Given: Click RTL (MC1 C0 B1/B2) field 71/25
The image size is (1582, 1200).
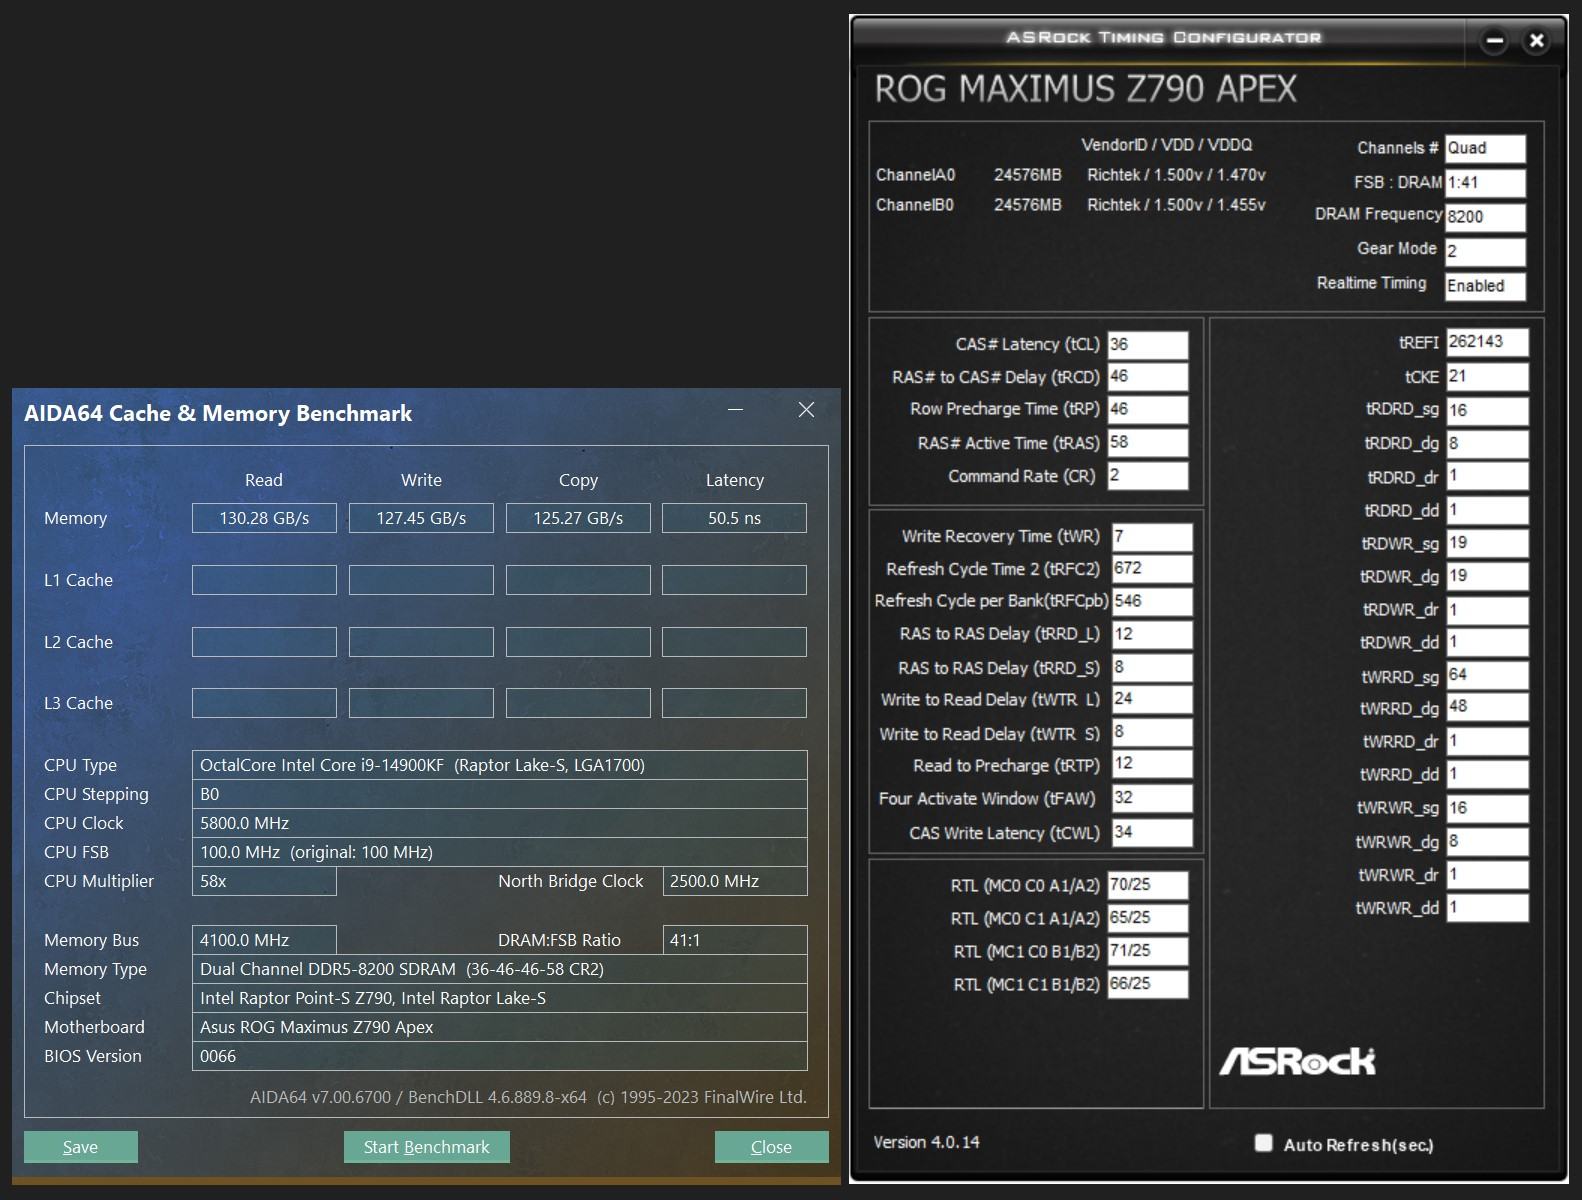Looking at the screenshot, I should [x=1148, y=951].
